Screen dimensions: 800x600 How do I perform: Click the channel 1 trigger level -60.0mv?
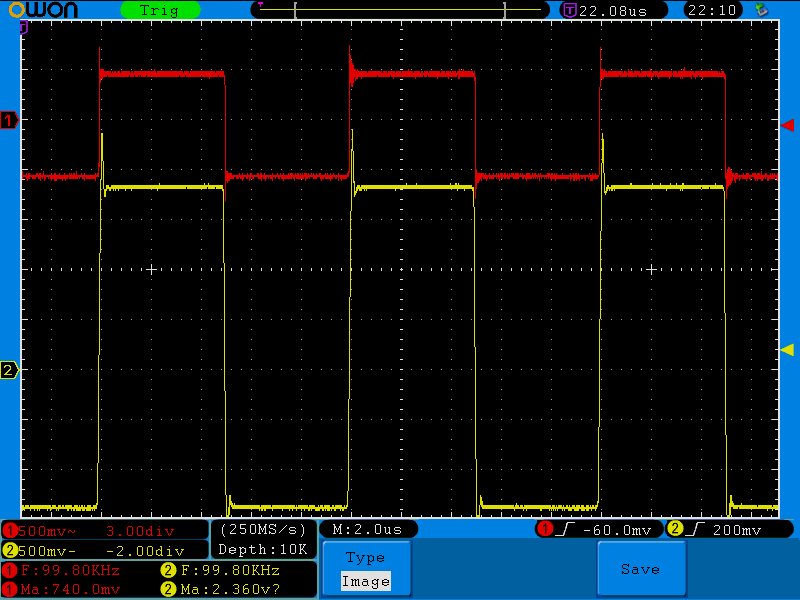point(617,530)
